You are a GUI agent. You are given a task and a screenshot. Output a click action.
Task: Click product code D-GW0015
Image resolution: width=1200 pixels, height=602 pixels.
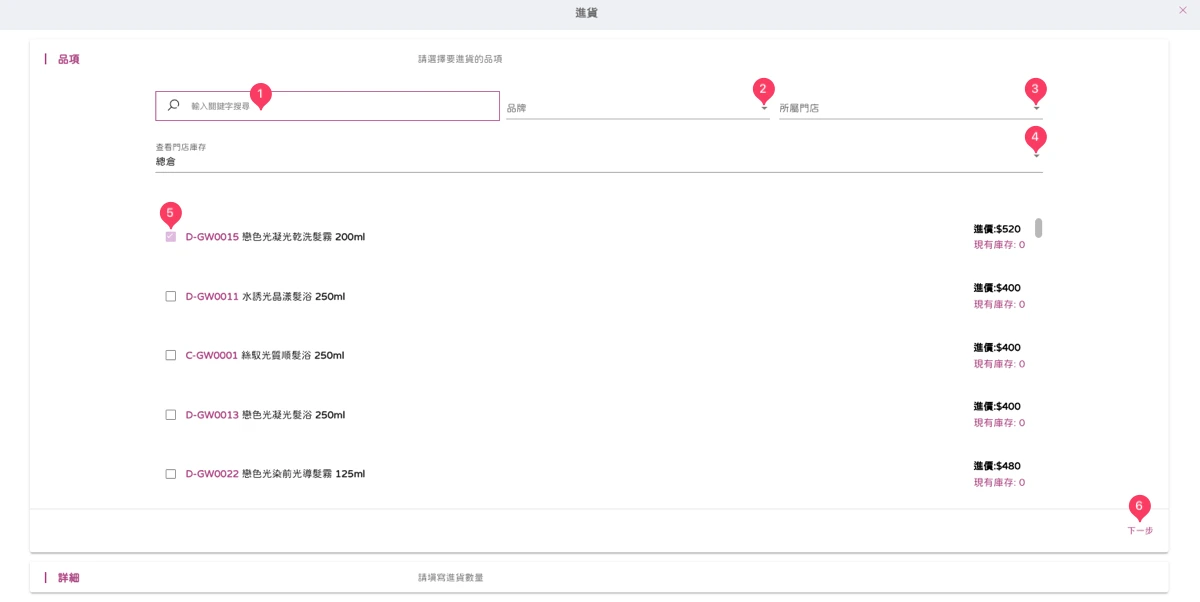(x=212, y=237)
